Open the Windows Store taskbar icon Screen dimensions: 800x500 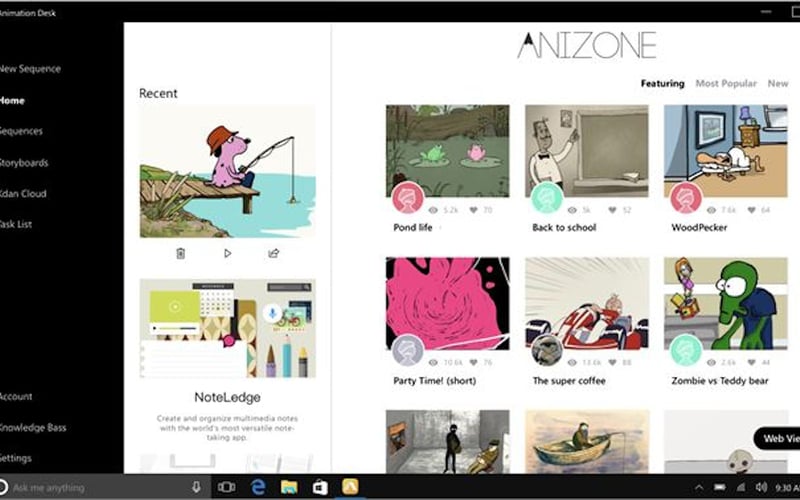(x=320, y=487)
